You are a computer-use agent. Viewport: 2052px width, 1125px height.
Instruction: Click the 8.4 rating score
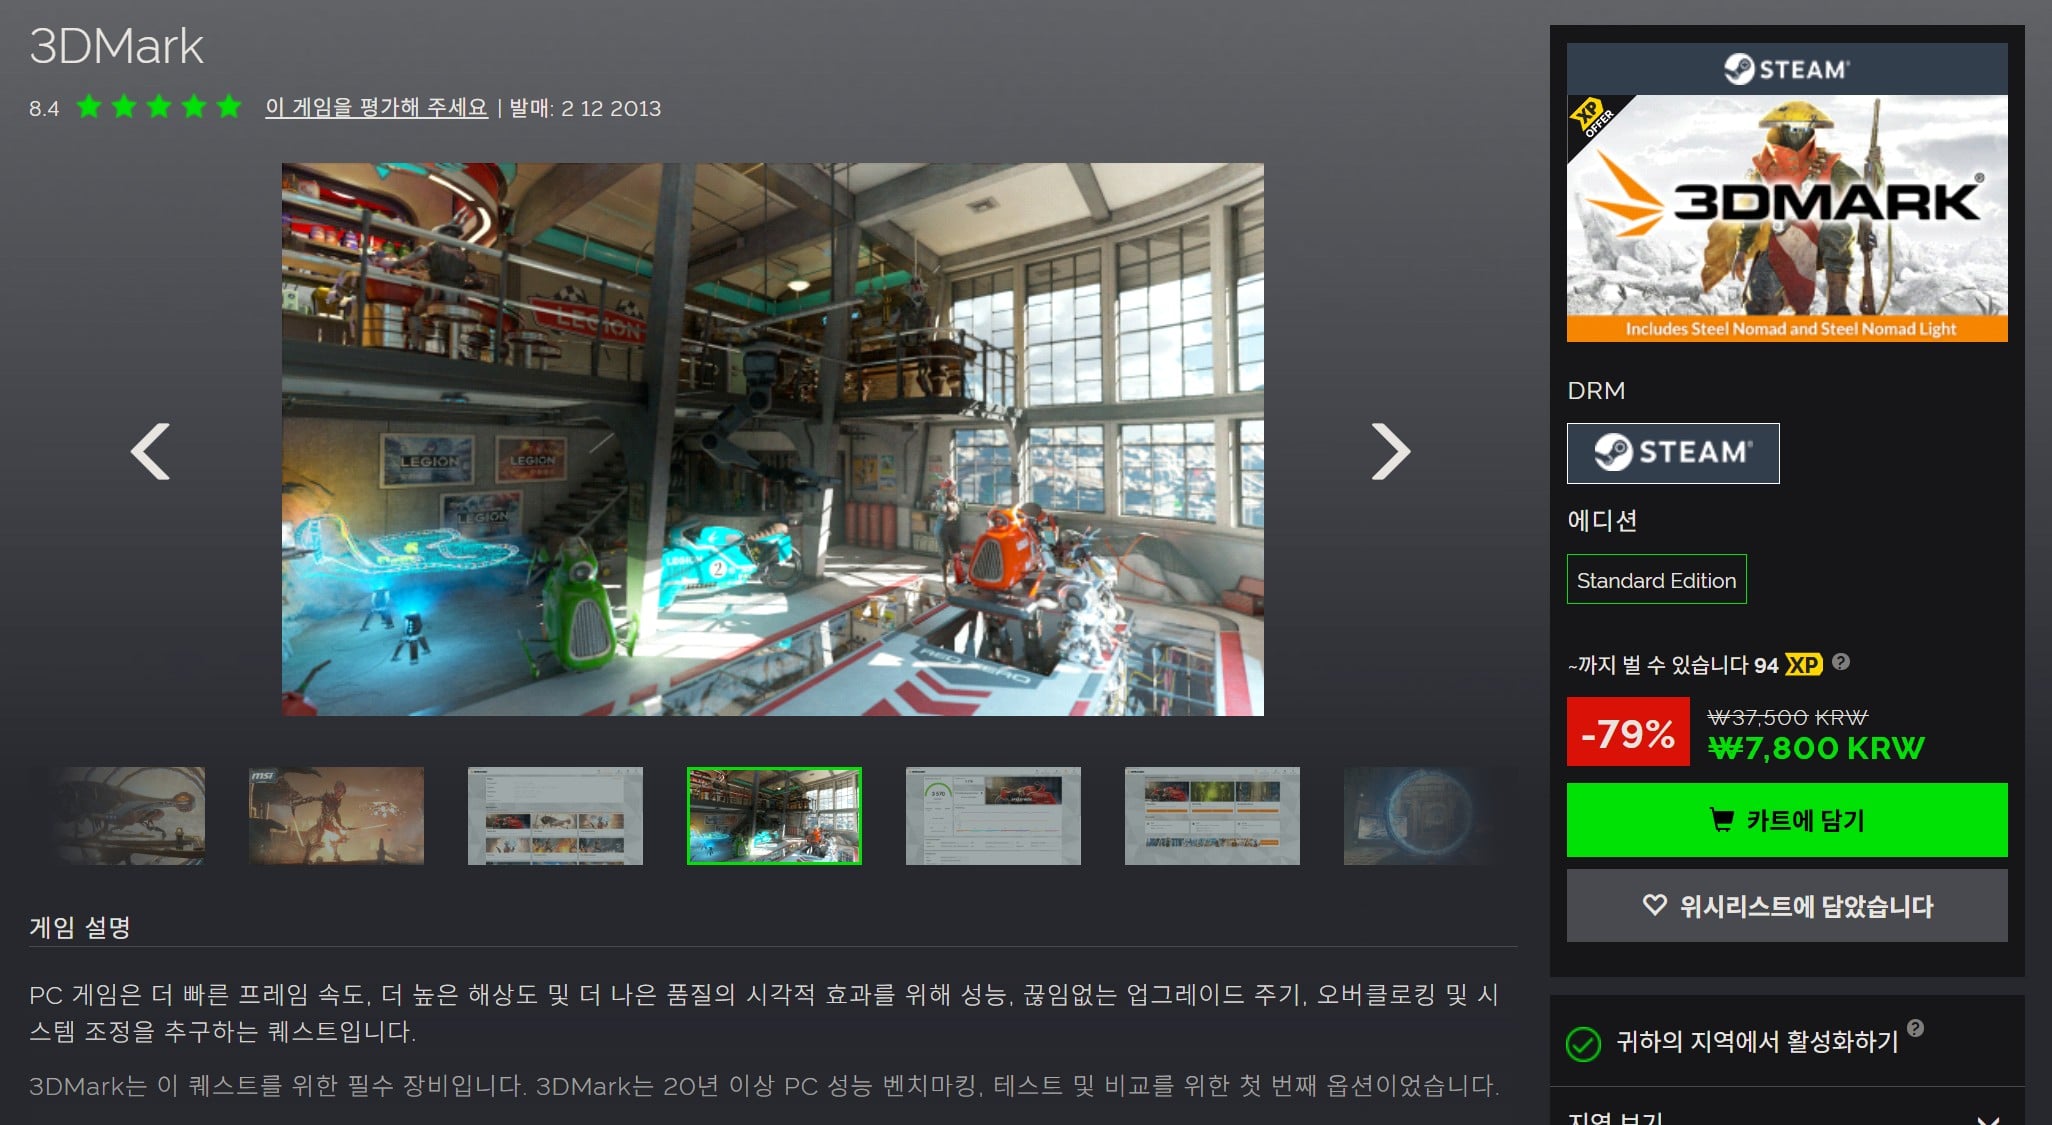tap(44, 108)
